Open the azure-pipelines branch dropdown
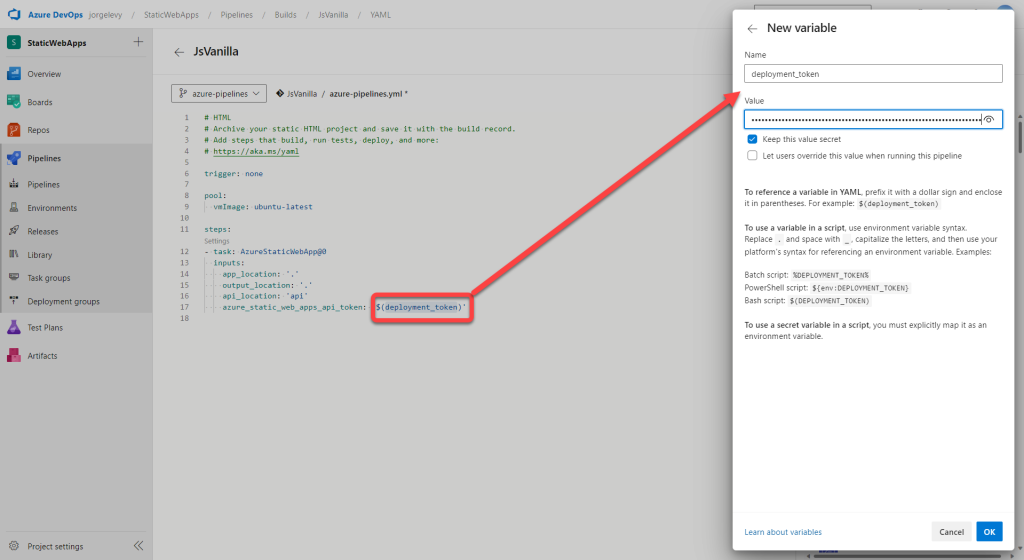The height and width of the screenshot is (560, 1024). pyautogui.click(x=219, y=93)
